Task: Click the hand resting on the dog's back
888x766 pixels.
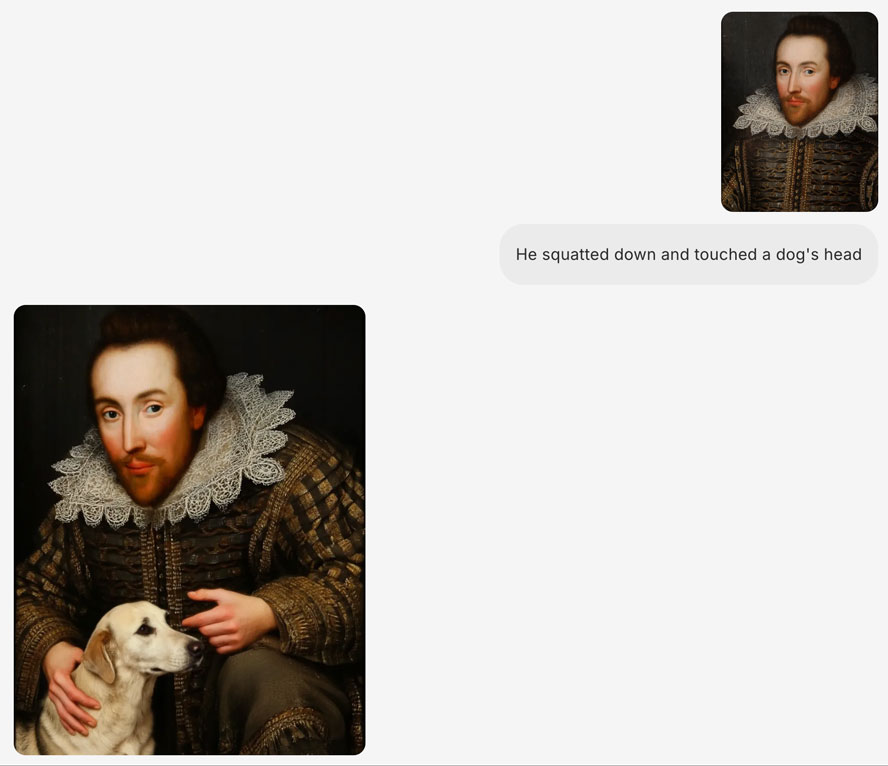Action: coord(69,687)
